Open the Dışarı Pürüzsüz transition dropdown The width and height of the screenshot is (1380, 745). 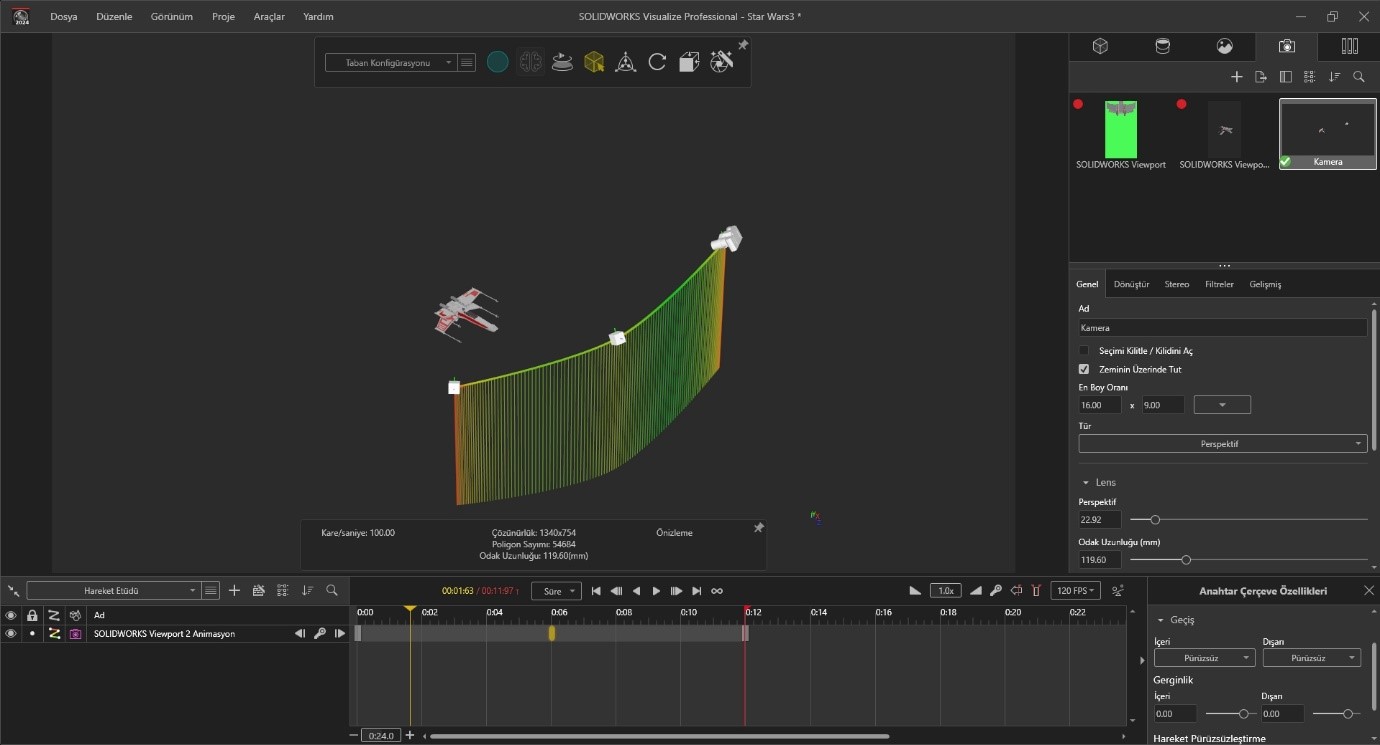(1312, 658)
